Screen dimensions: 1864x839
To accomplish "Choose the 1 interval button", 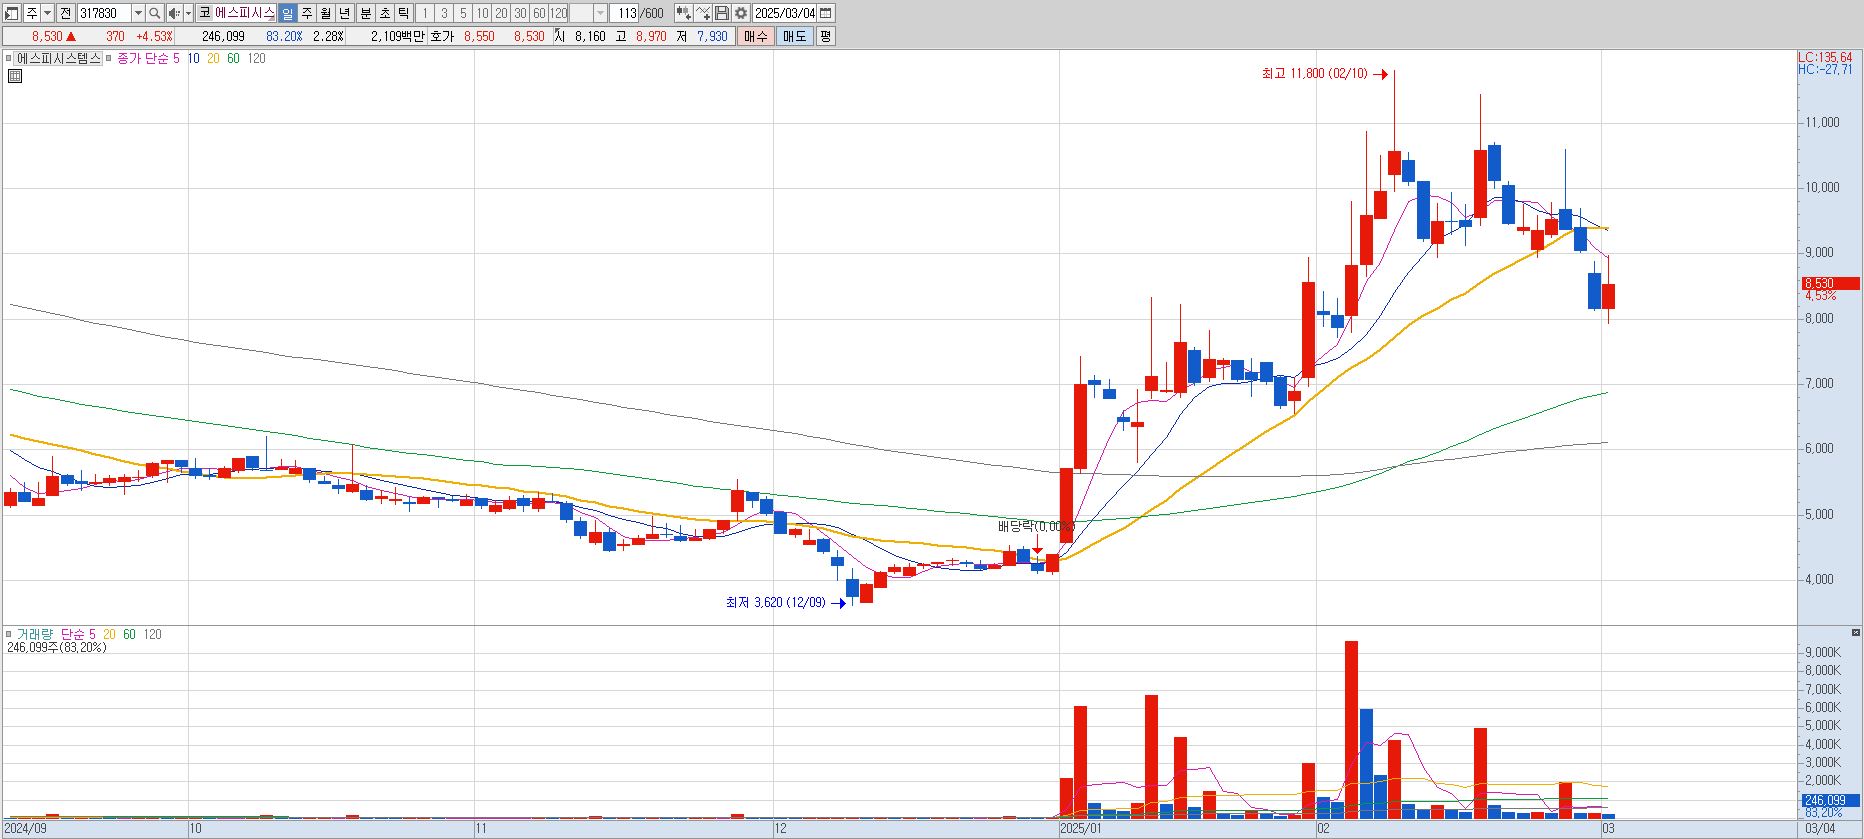I will coord(425,13).
